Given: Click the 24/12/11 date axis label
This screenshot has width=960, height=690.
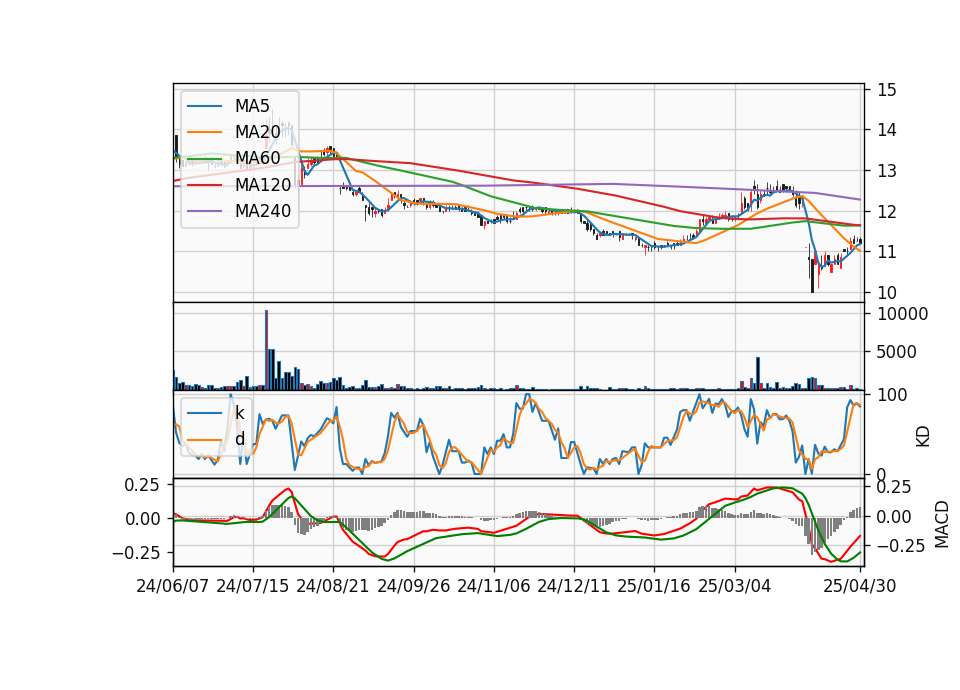Looking at the screenshot, I should click(574, 586).
